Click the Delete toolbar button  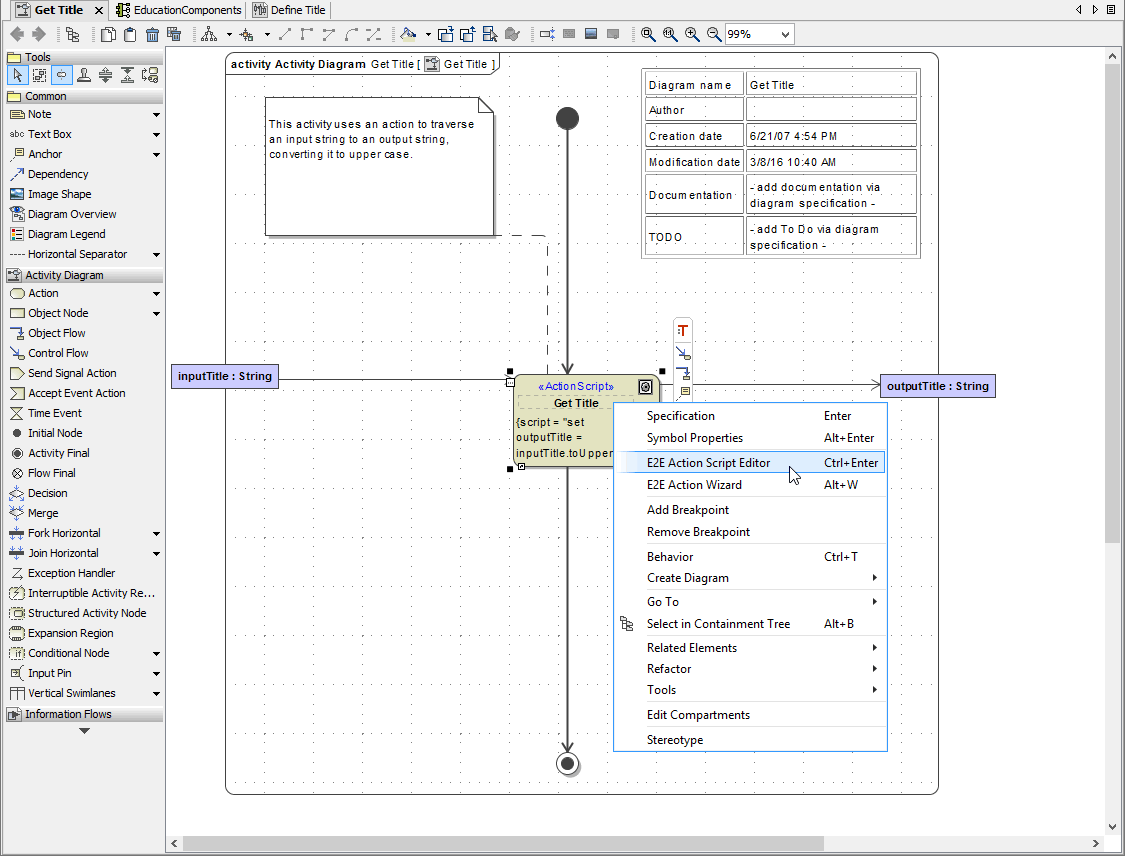coord(151,33)
